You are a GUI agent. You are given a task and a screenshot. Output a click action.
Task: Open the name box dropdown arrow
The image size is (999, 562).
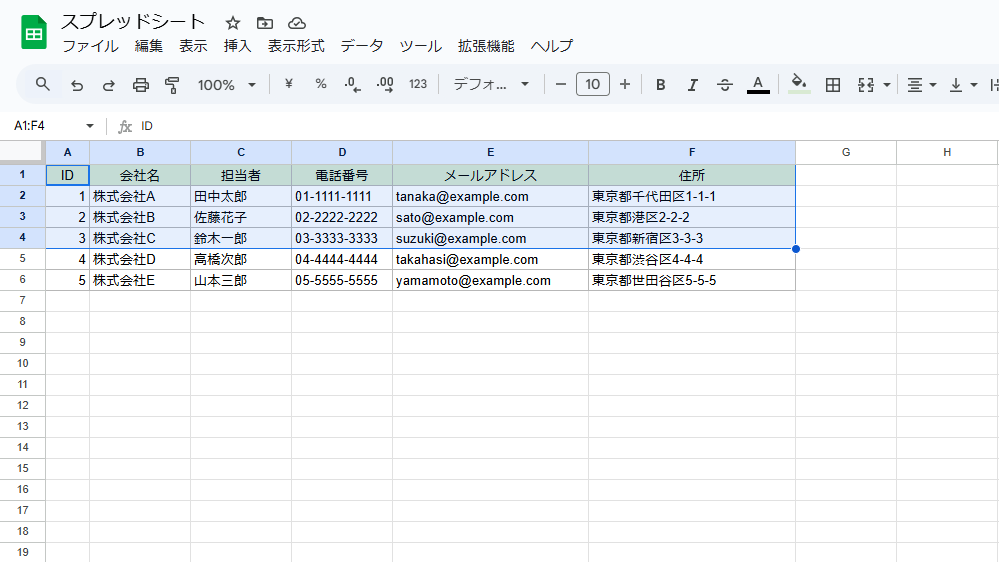tap(90, 126)
